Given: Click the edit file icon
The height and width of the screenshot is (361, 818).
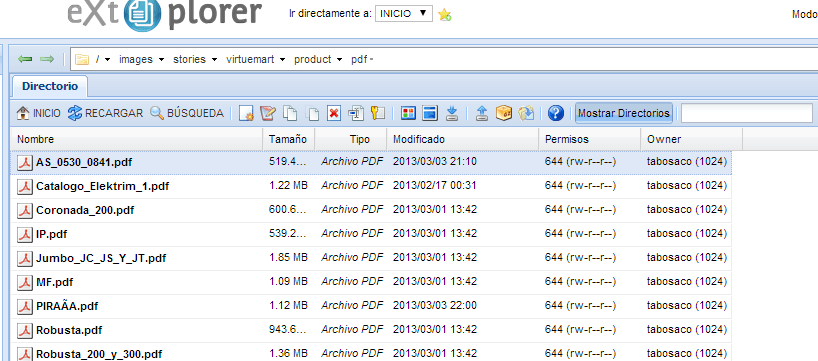Looking at the screenshot, I should pyautogui.click(x=268, y=113).
